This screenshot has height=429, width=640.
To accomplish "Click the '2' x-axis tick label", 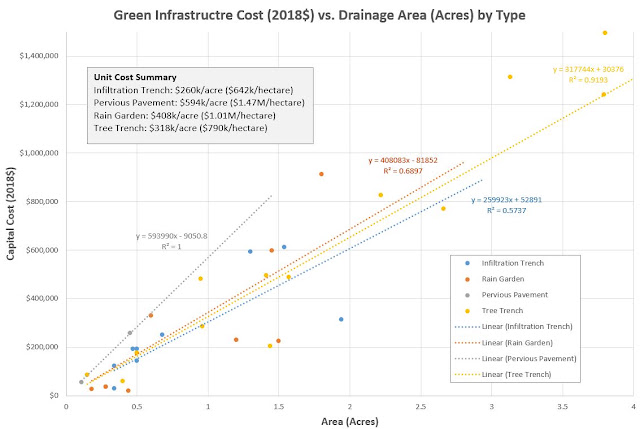I will [350, 407].
